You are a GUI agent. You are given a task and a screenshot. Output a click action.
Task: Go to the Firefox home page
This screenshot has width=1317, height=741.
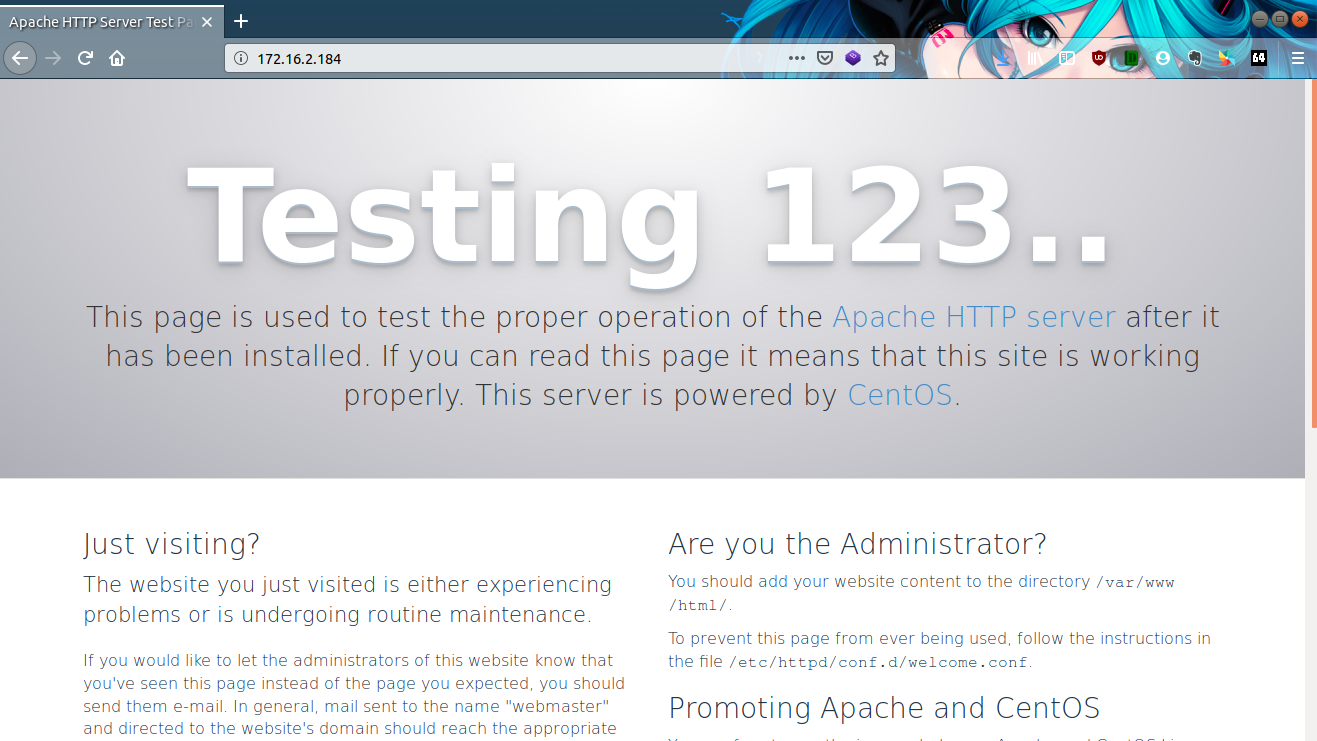pyautogui.click(x=117, y=58)
